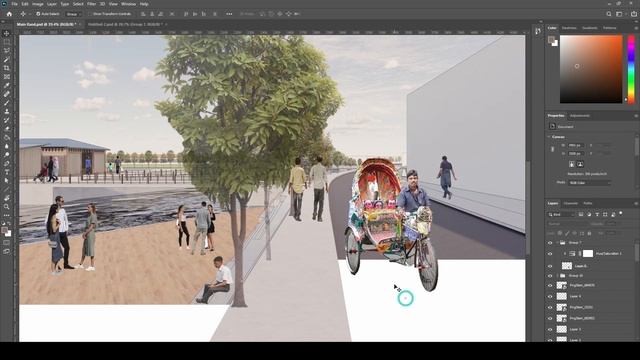This screenshot has height=360, width=640.
Task: Hide the Group 10 layer group
Action: pyautogui.click(x=550, y=276)
